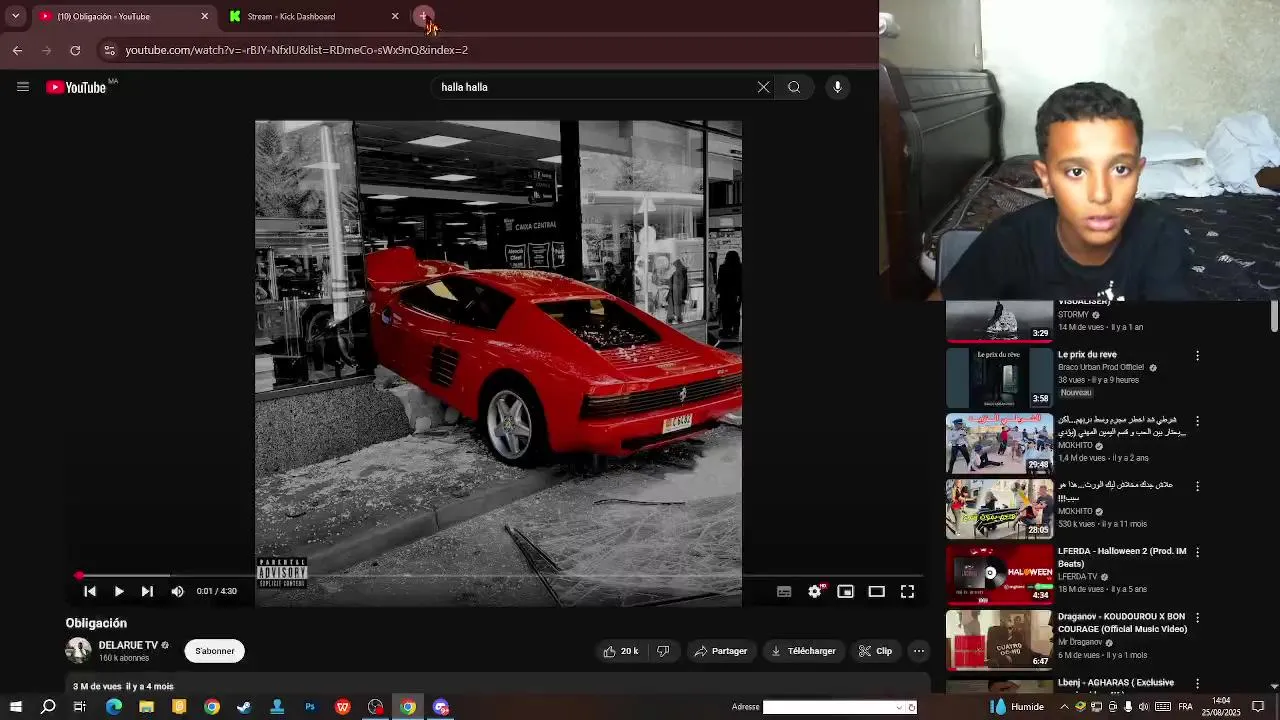Open Photoshop from taskbar
1280x720 pixels.
click(310, 707)
